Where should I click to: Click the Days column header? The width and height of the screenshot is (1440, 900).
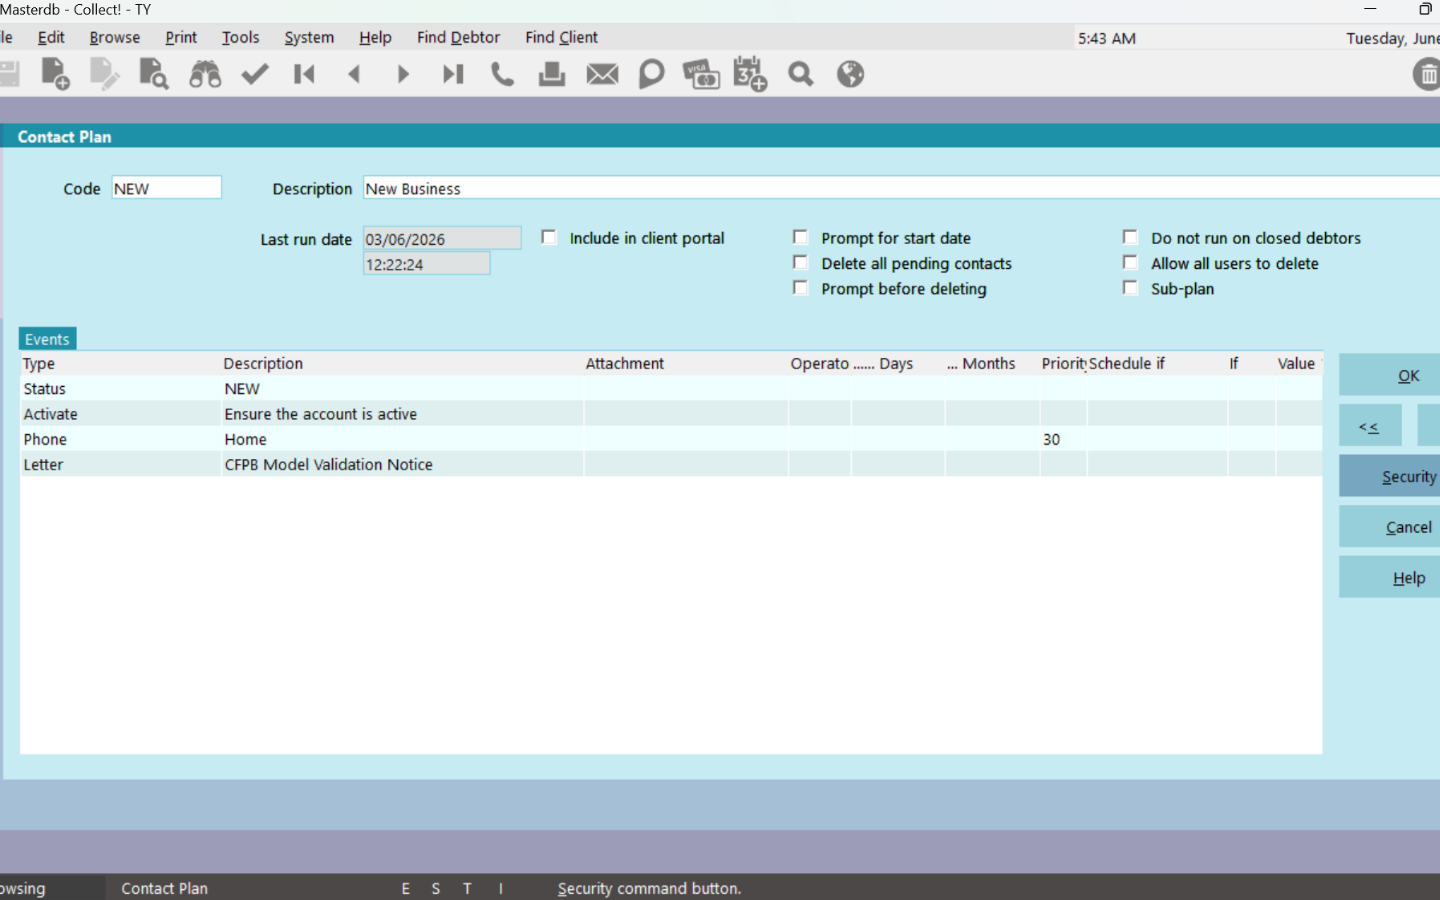coord(896,364)
